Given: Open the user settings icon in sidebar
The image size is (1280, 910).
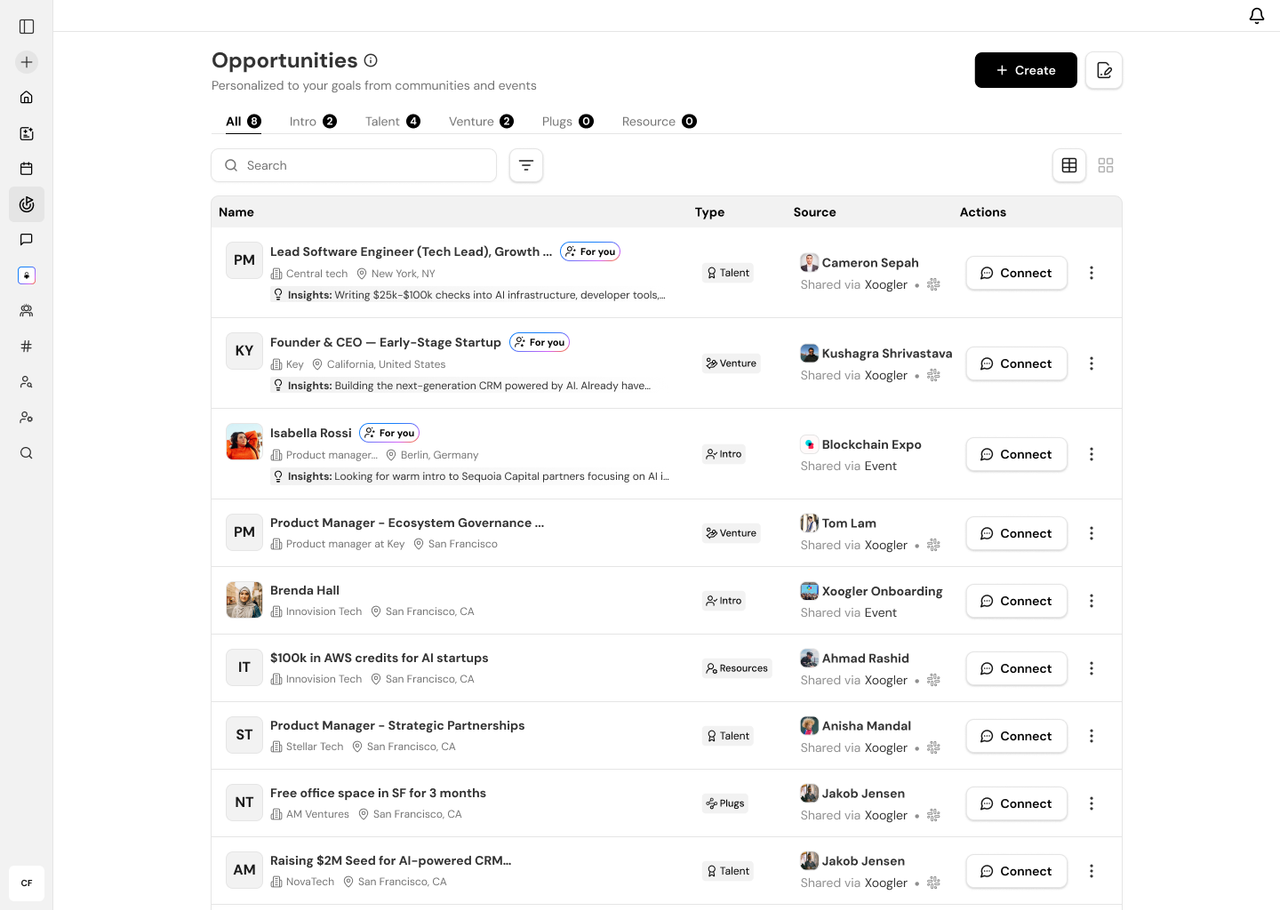Looking at the screenshot, I should 27,417.
